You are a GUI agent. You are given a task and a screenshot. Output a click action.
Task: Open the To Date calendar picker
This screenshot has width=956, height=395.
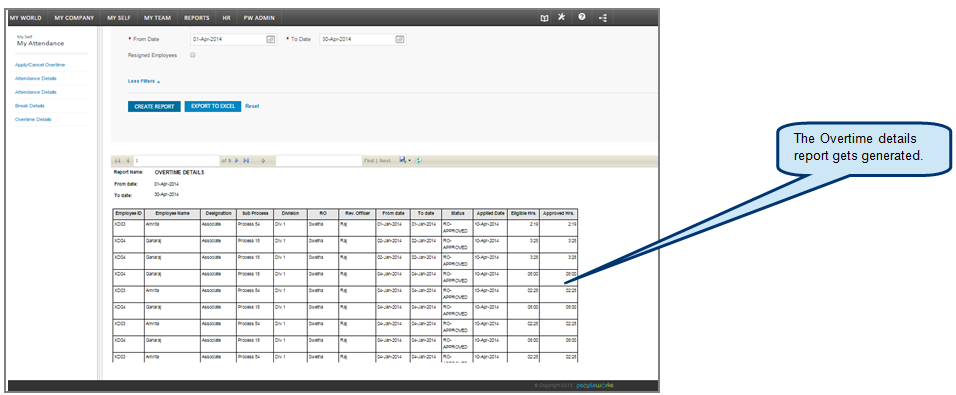[400, 39]
